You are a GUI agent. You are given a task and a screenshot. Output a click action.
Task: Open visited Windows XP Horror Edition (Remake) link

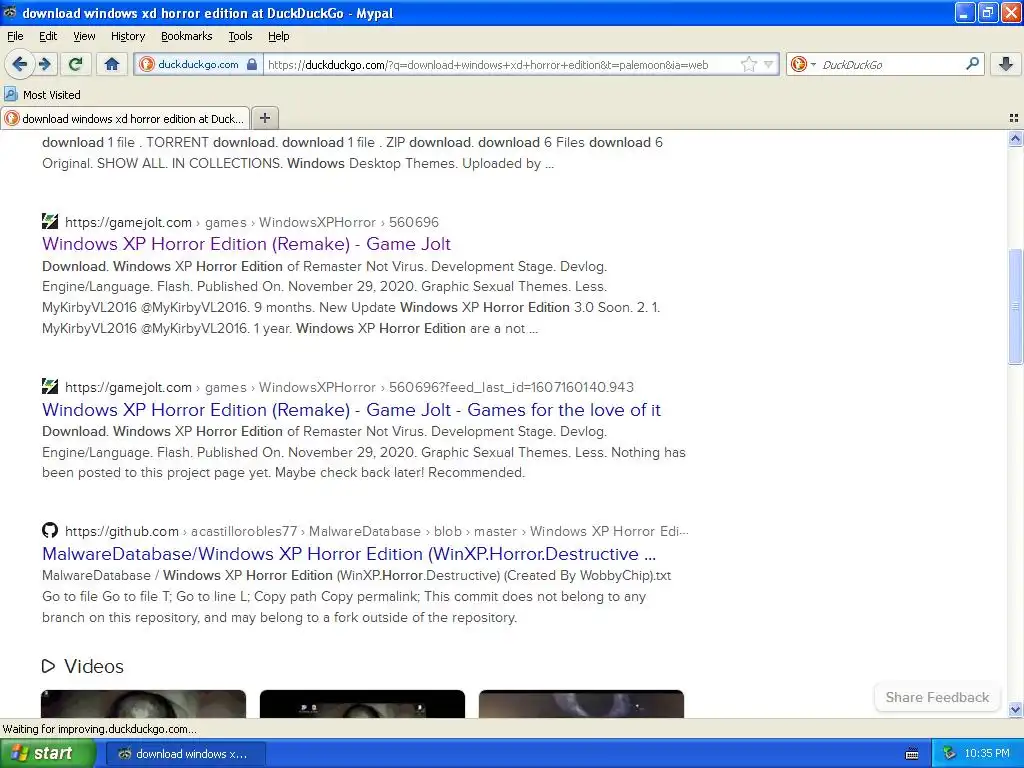[246, 244]
